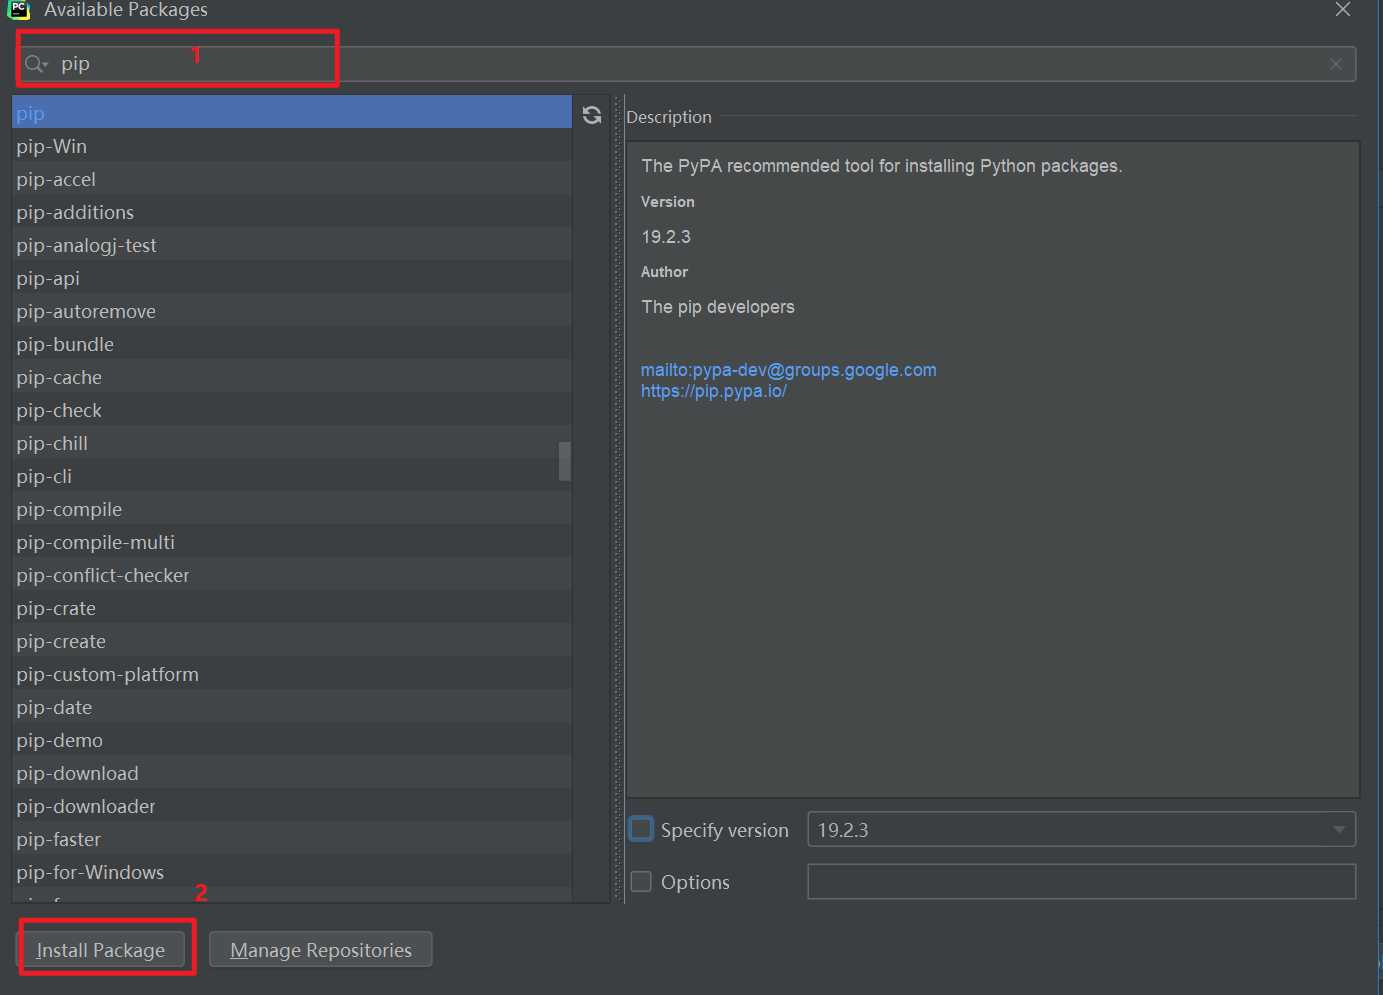Select the pip-custom-platform package
This screenshot has height=995, width=1383.
[x=291, y=674]
